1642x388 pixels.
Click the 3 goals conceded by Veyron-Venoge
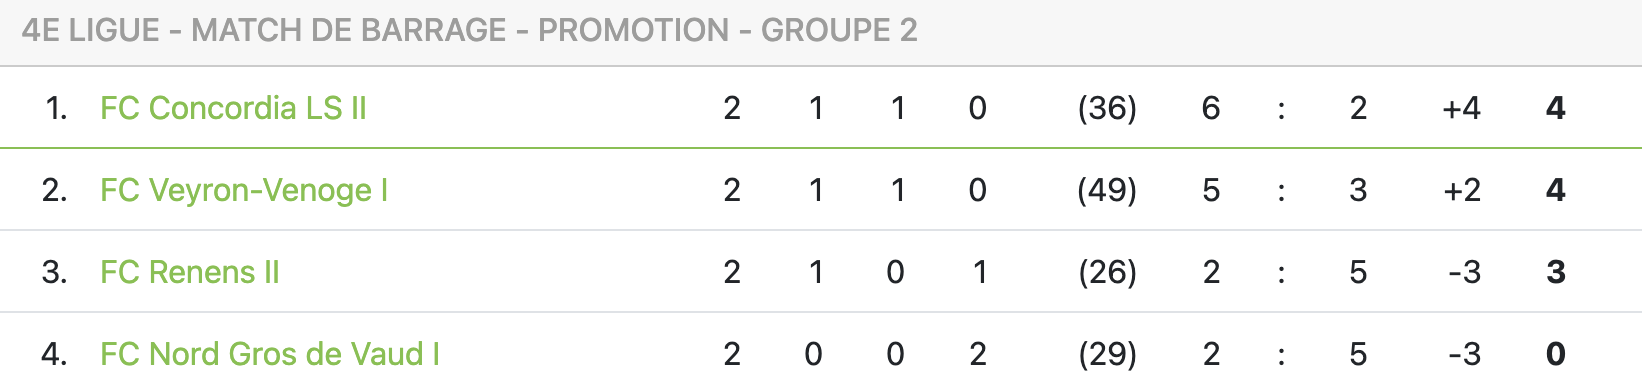(x=1358, y=190)
